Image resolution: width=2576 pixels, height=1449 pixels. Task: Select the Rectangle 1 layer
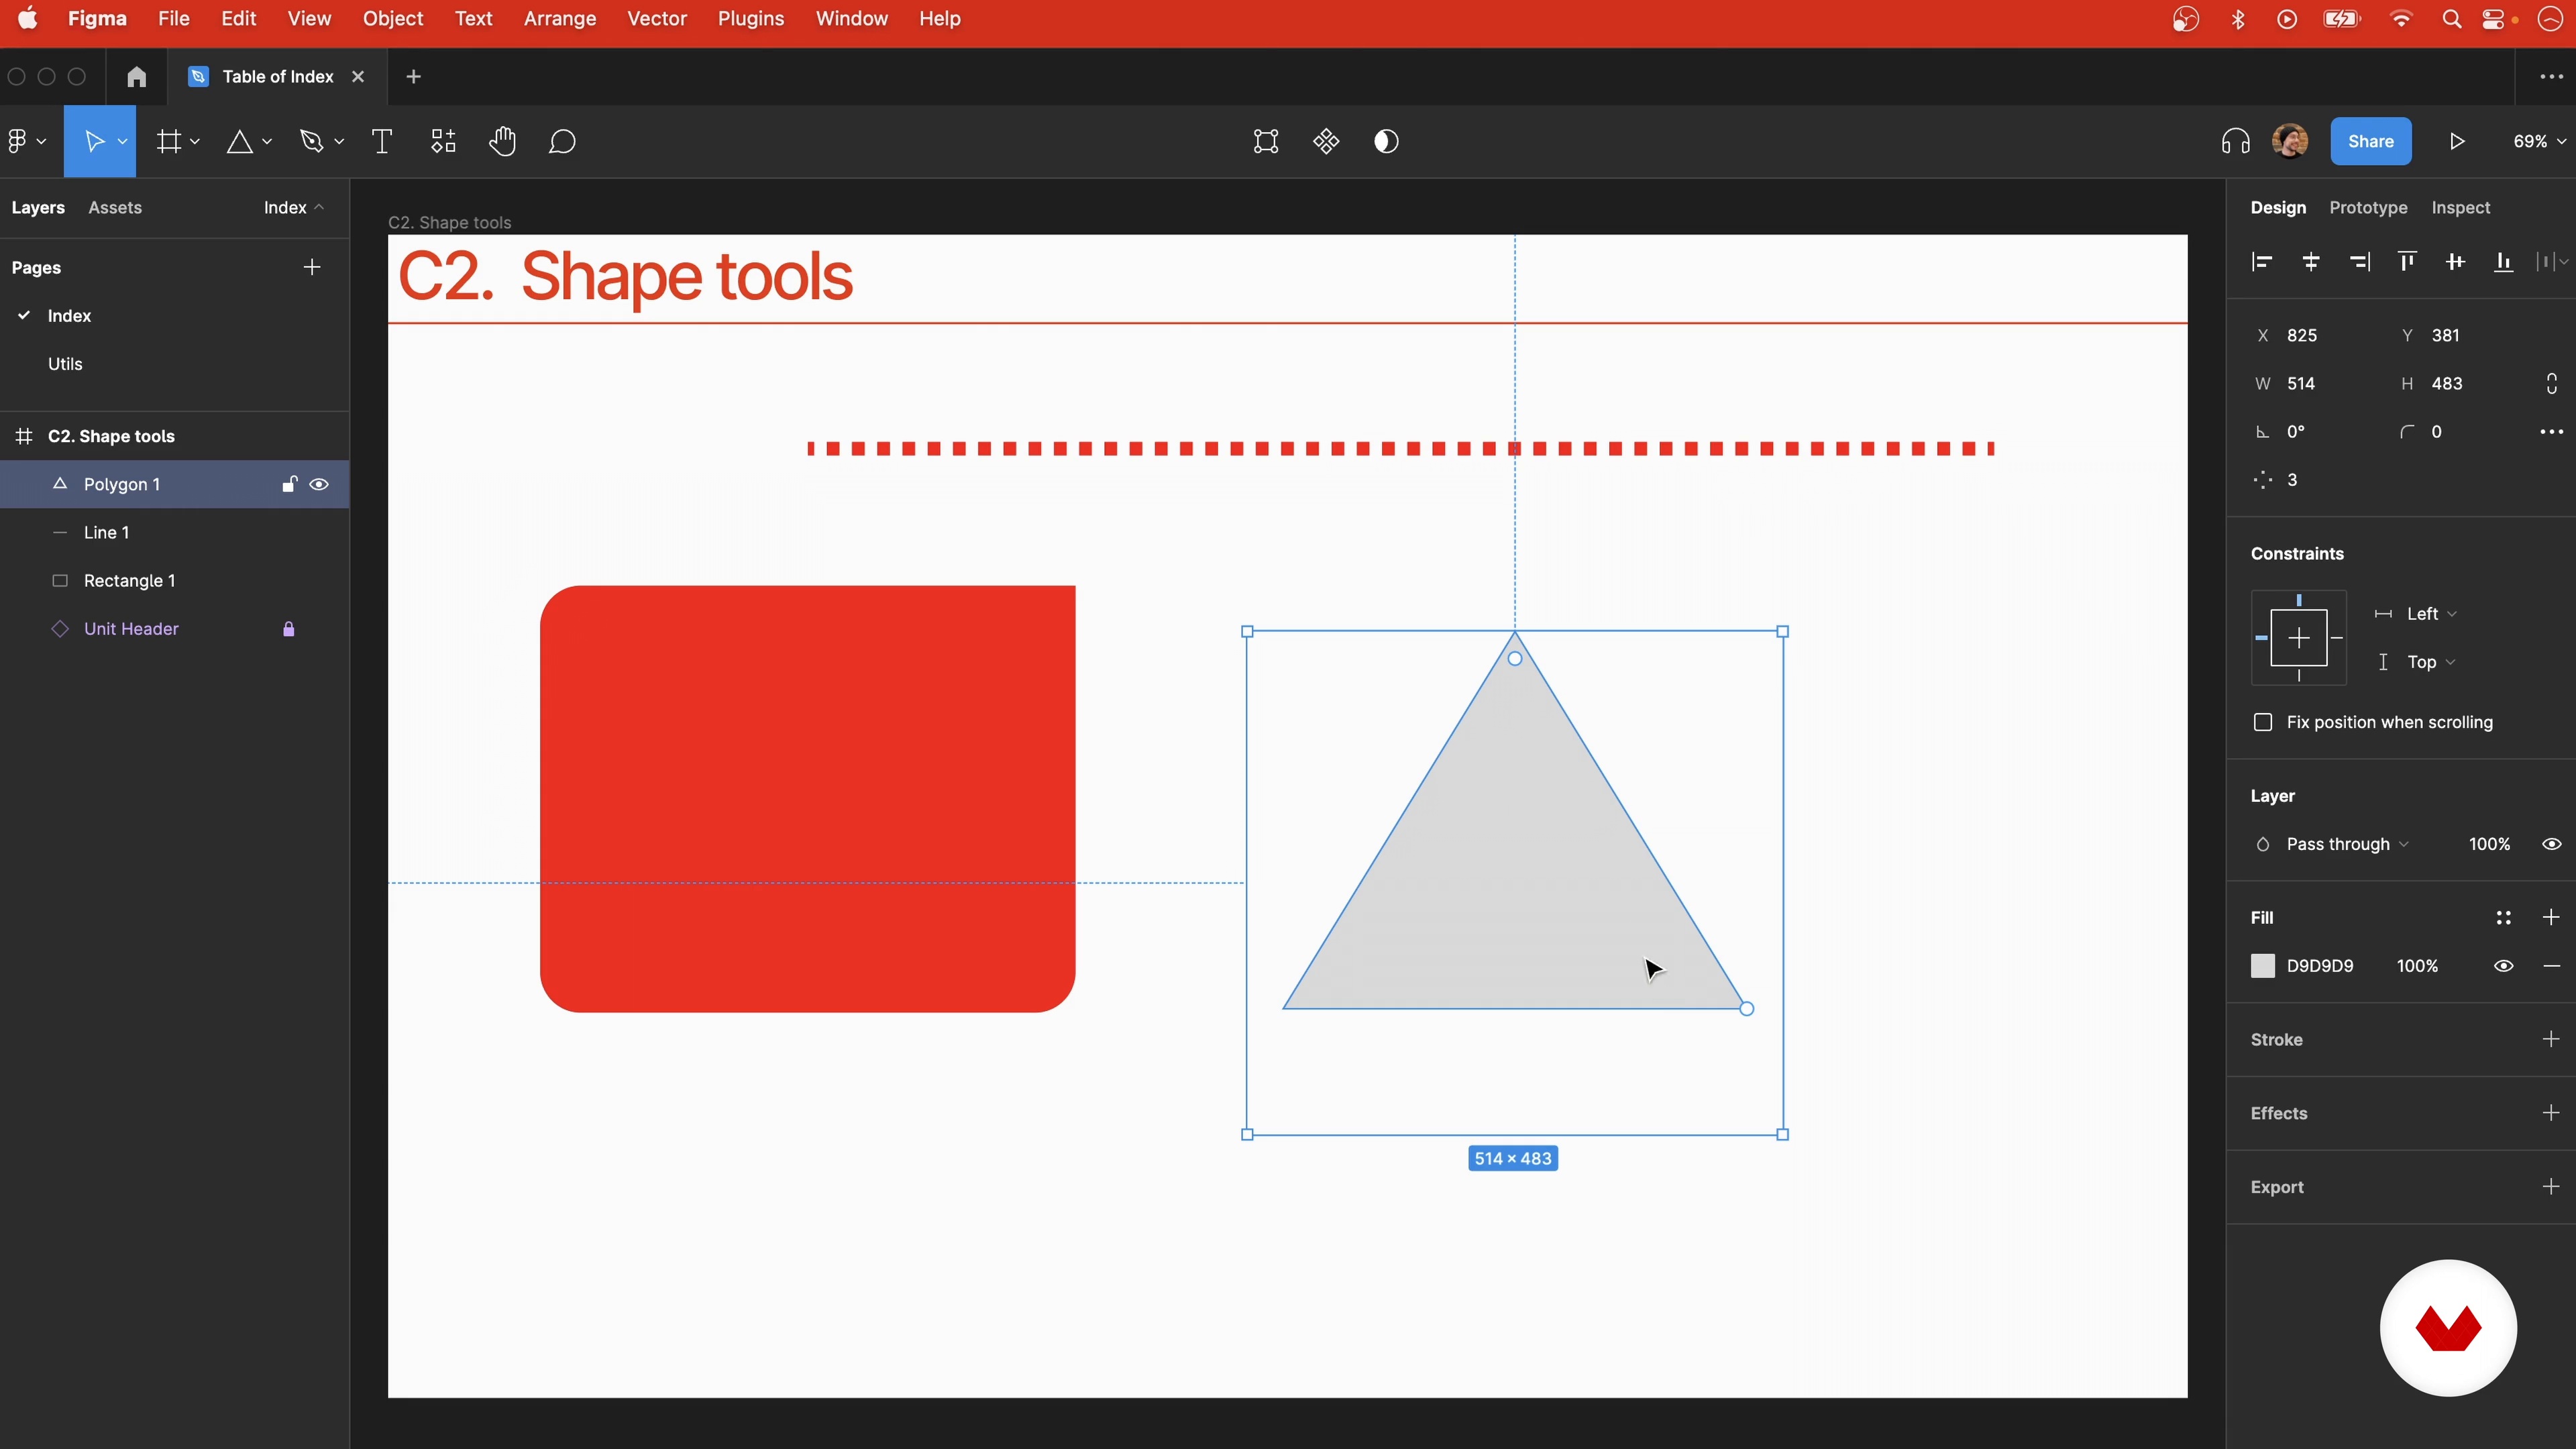[x=174, y=581]
